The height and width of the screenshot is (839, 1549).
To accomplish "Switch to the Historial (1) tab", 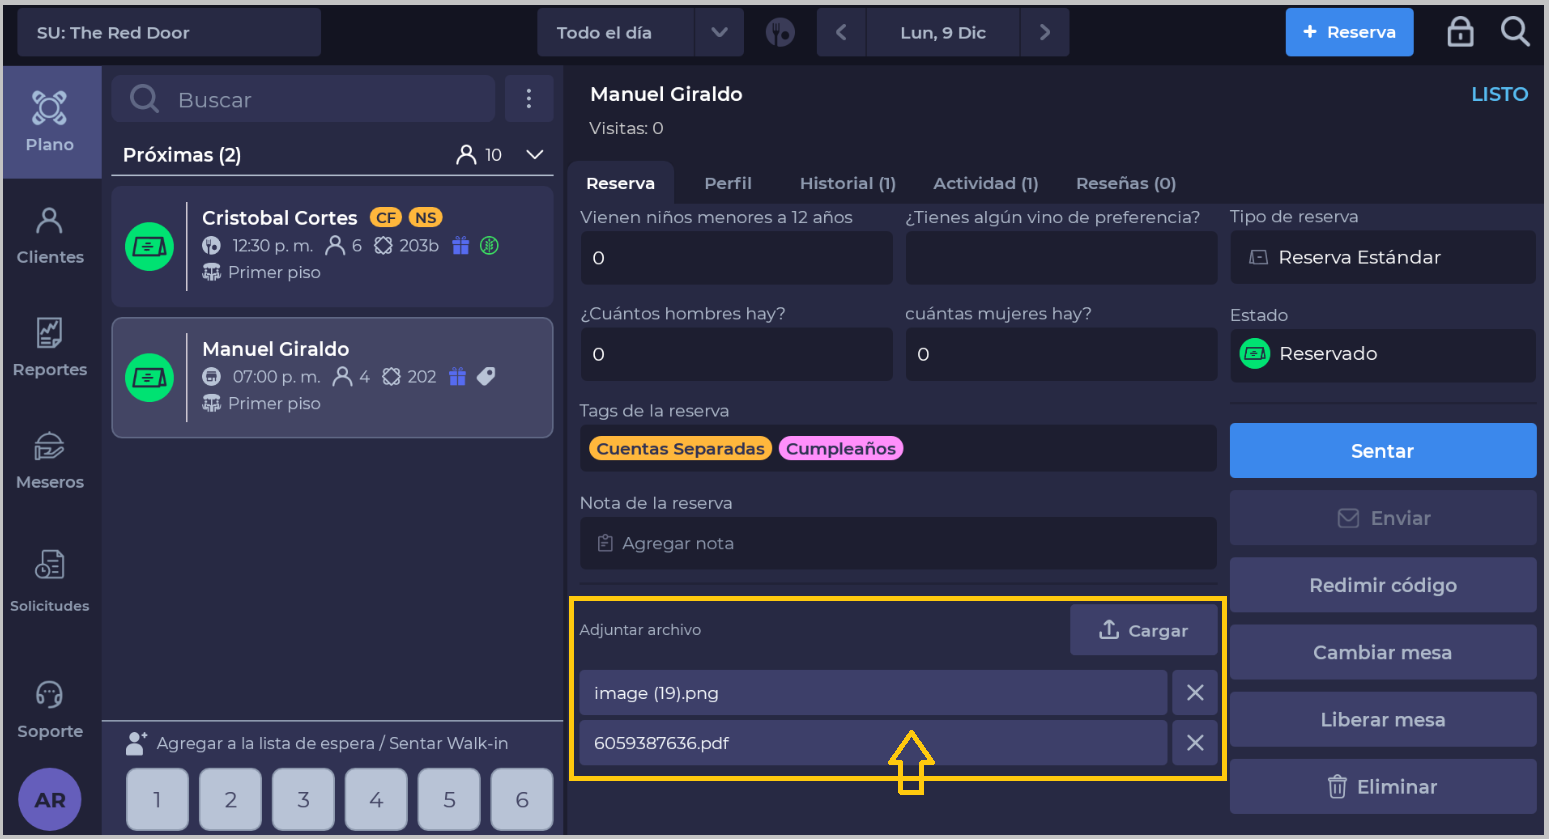I will pos(848,183).
